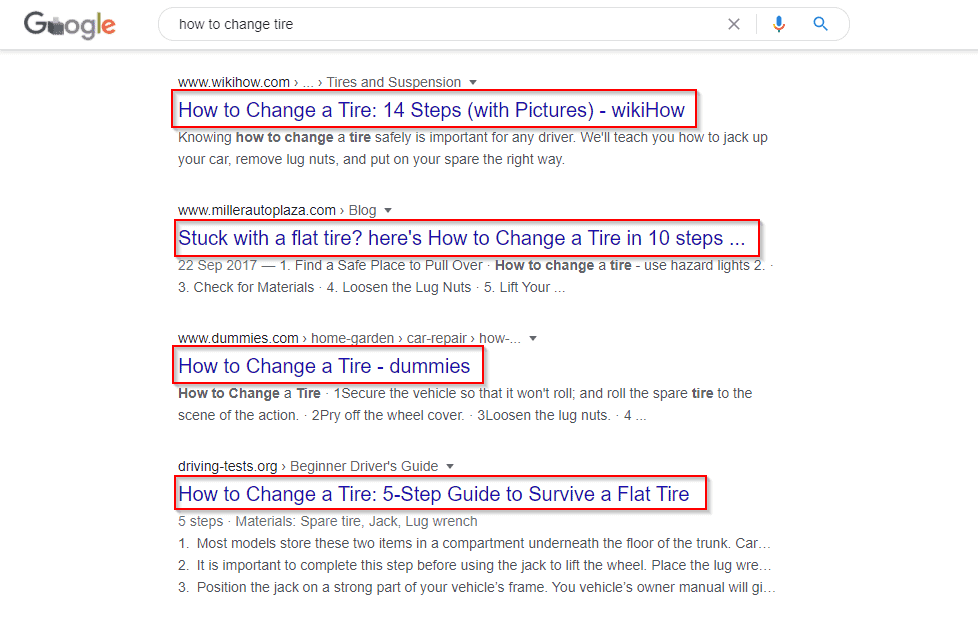Click the '5 steps · Materials' summary line

[x=328, y=521]
